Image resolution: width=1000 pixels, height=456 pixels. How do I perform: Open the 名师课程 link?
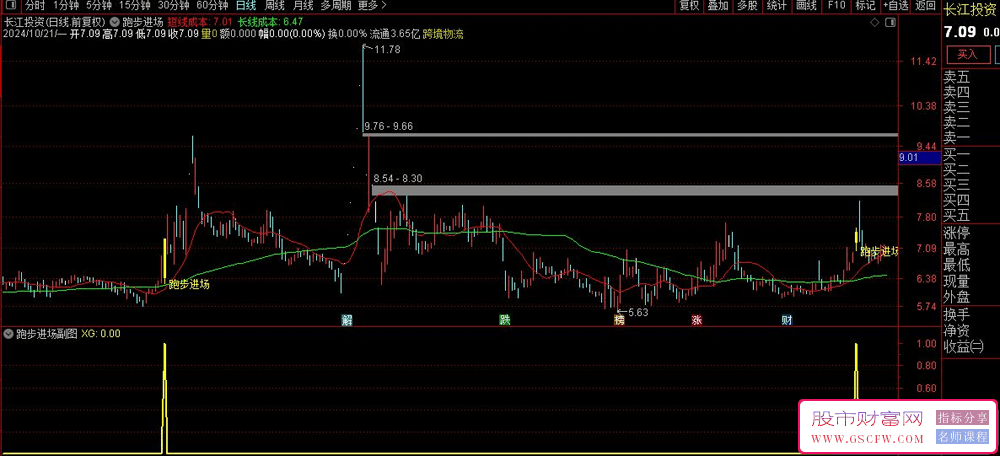(962, 437)
